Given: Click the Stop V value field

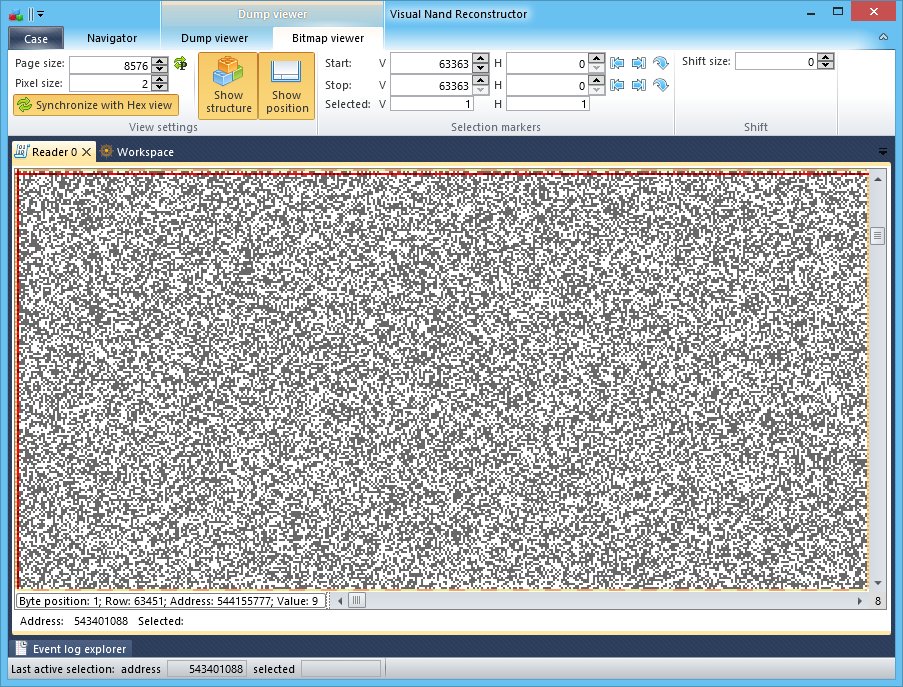Looking at the screenshot, I should click(431, 85).
